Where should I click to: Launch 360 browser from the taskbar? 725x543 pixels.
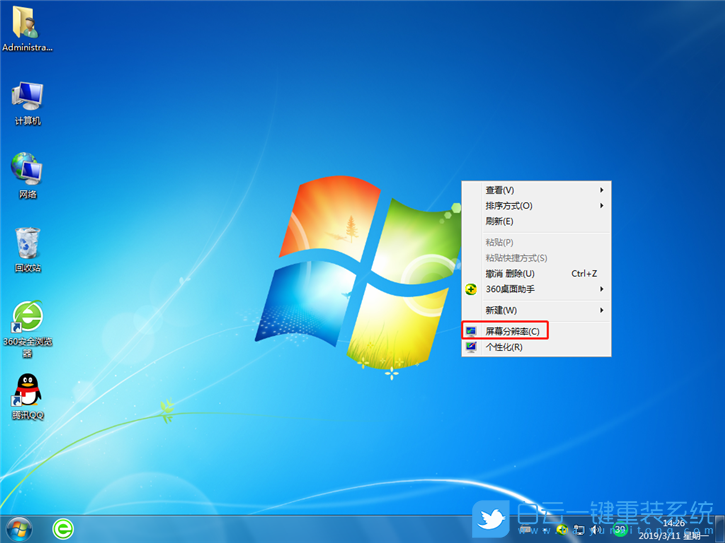click(x=63, y=527)
